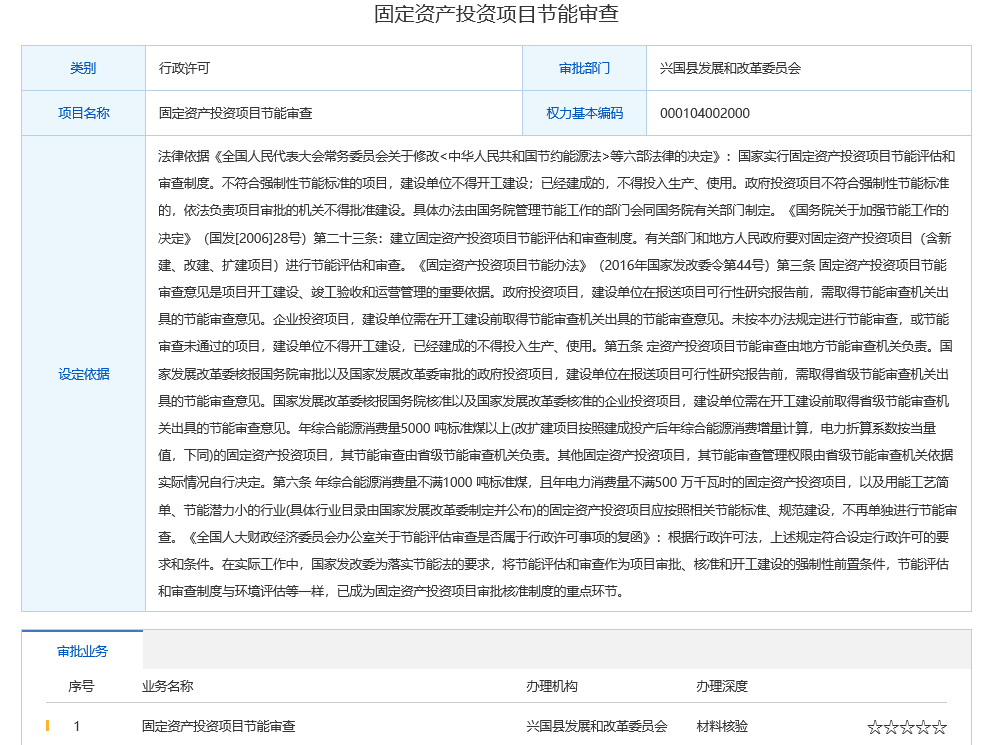Click the 类别 label cell
The width and height of the screenshot is (982, 745).
[83, 69]
